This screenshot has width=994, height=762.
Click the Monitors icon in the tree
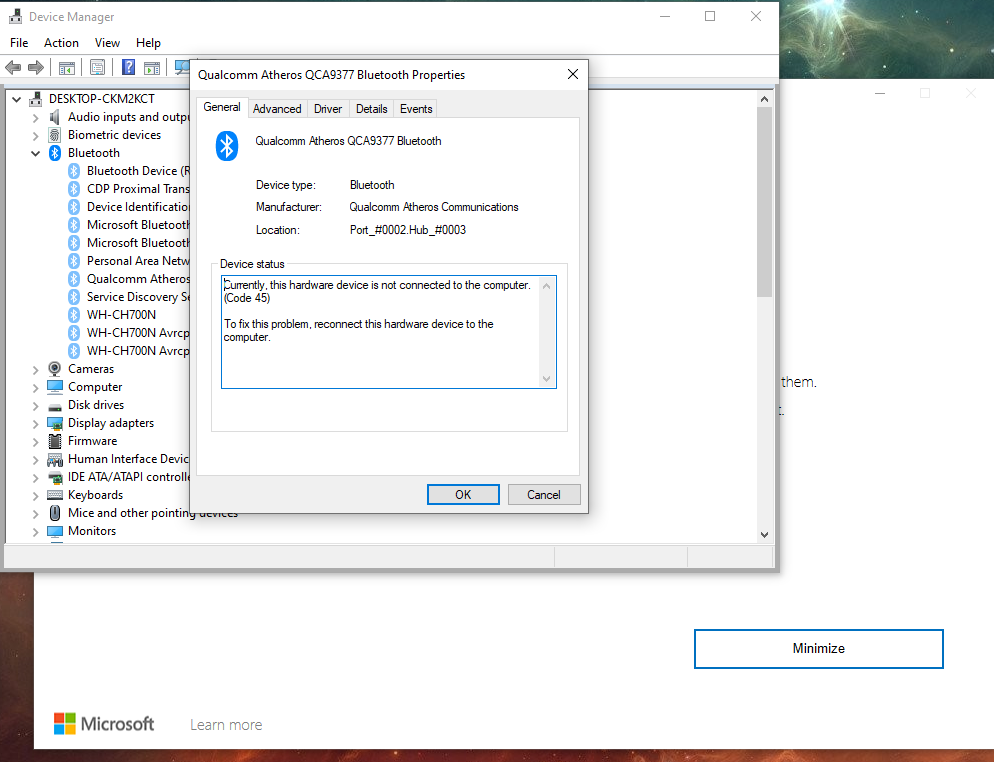point(55,531)
